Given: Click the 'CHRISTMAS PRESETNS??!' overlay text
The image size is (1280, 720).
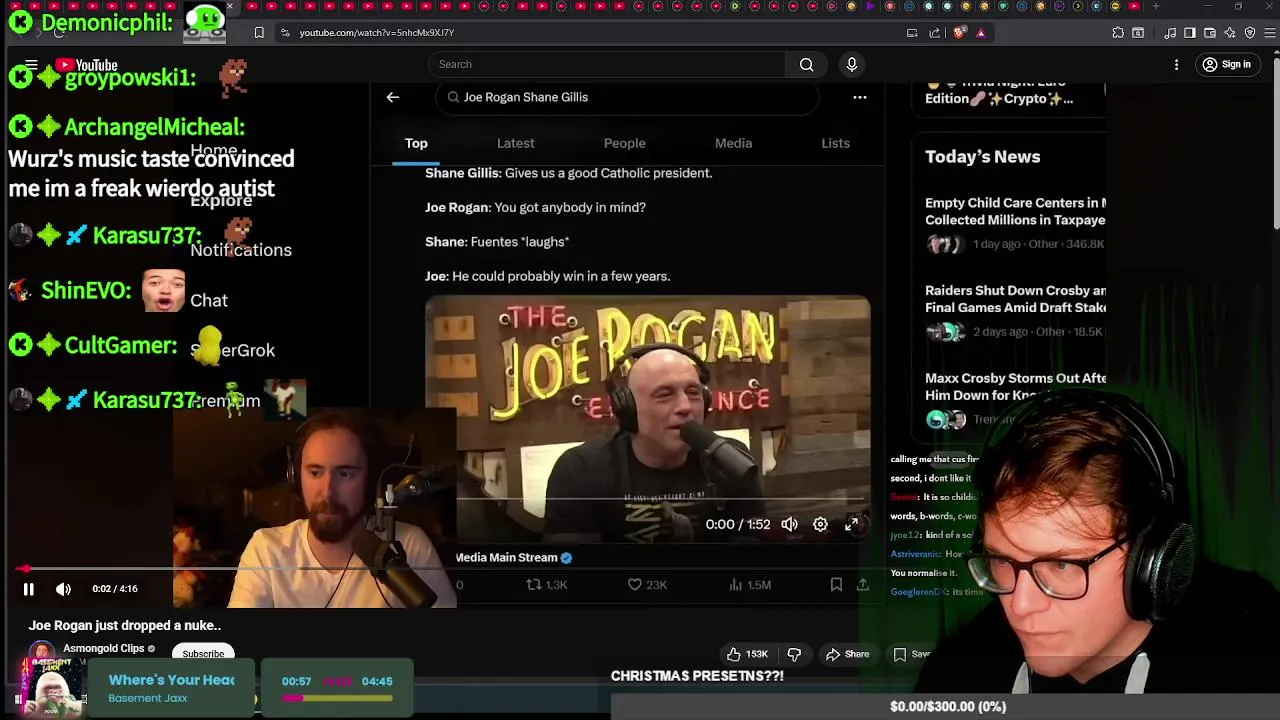Looking at the screenshot, I should [x=697, y=676].
